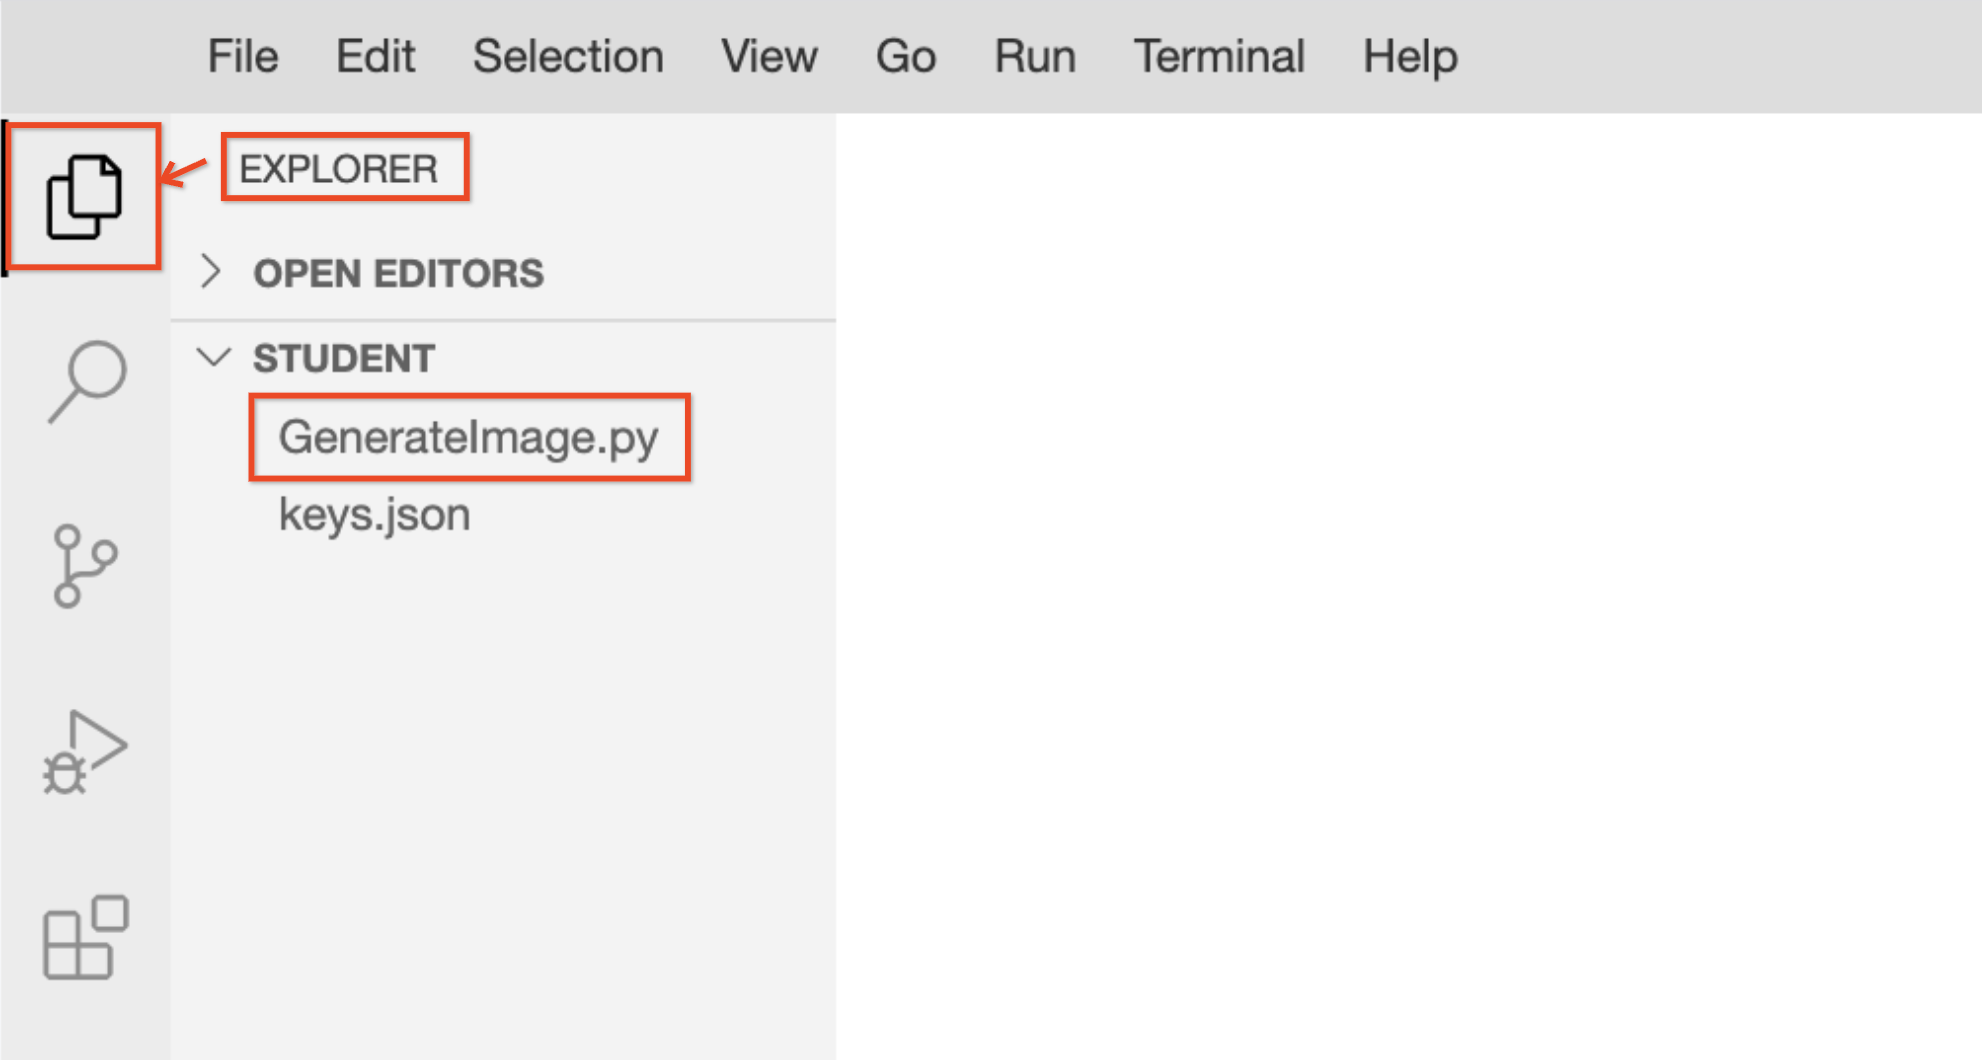Click the STUDENT folder header label
The height and width of the screenshot is (1060, 1982).
tap(343, 358)
